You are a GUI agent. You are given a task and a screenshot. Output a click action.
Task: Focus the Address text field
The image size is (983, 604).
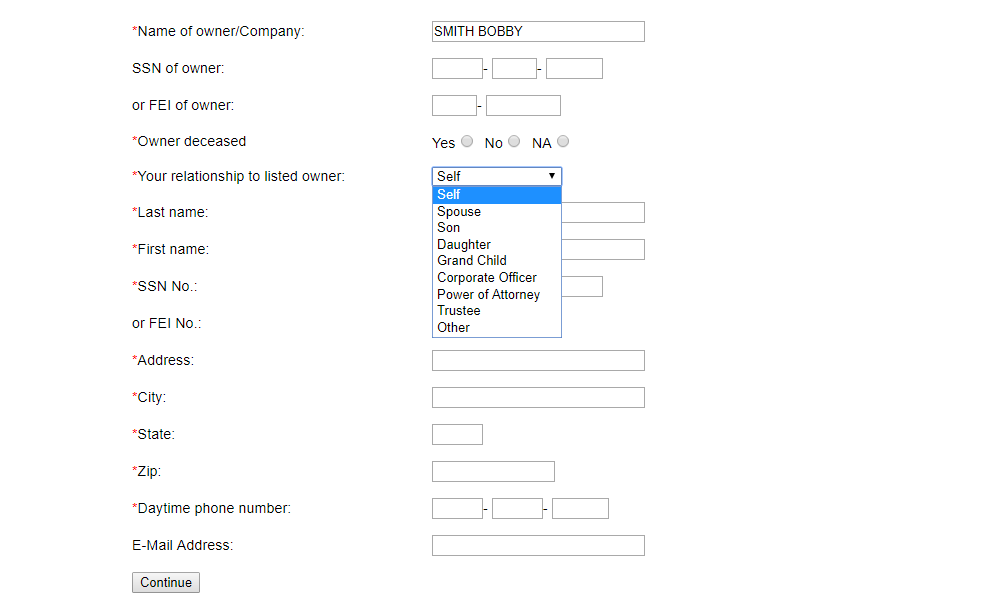pyautogui.click(x=538, y=361)
